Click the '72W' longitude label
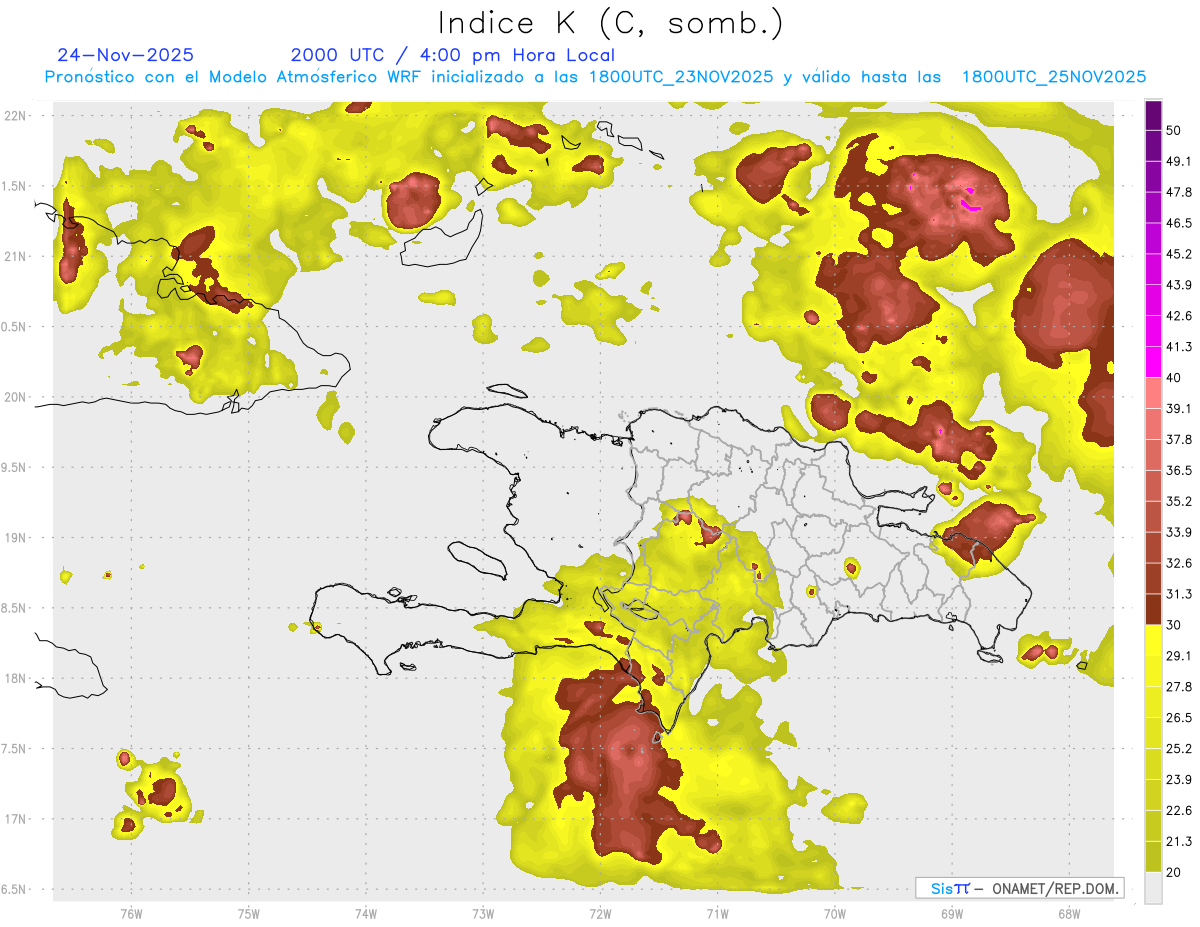Image resolution: width=1200 pixels, height=927 pixels. click(x=600, y=914)
